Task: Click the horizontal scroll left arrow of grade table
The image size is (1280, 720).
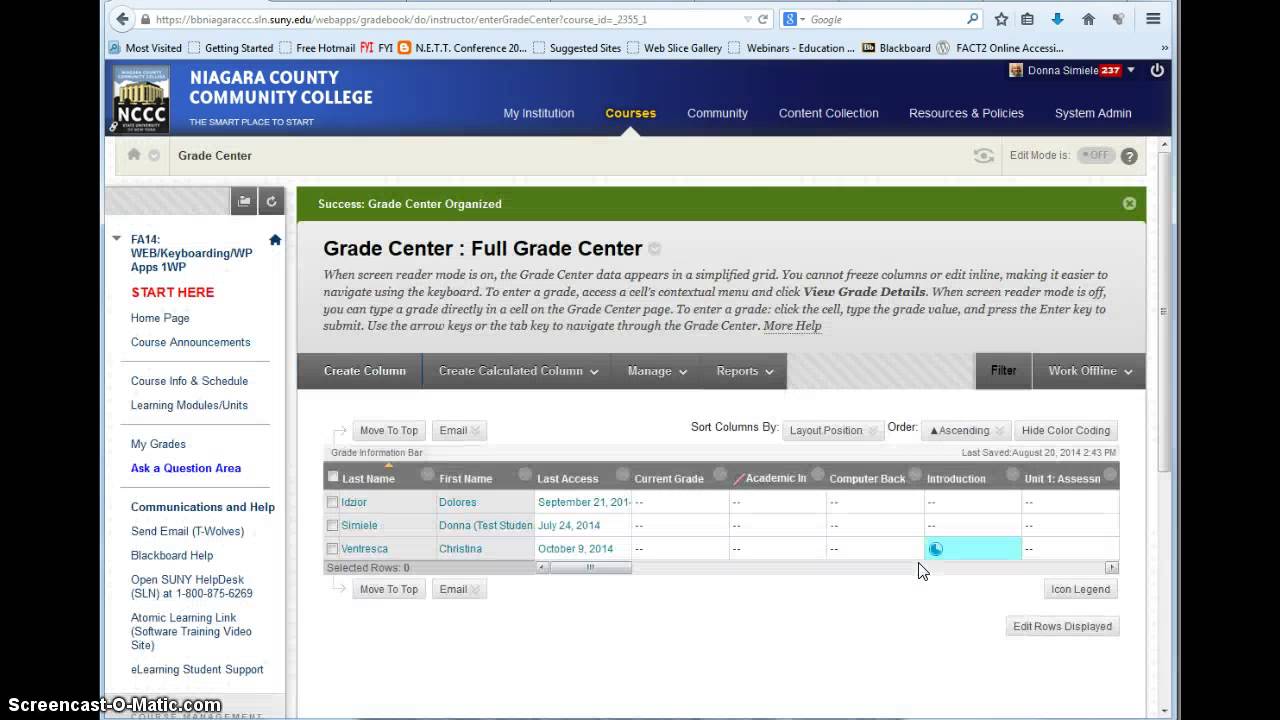Action: pyautogui.click(x=542, y=567)
